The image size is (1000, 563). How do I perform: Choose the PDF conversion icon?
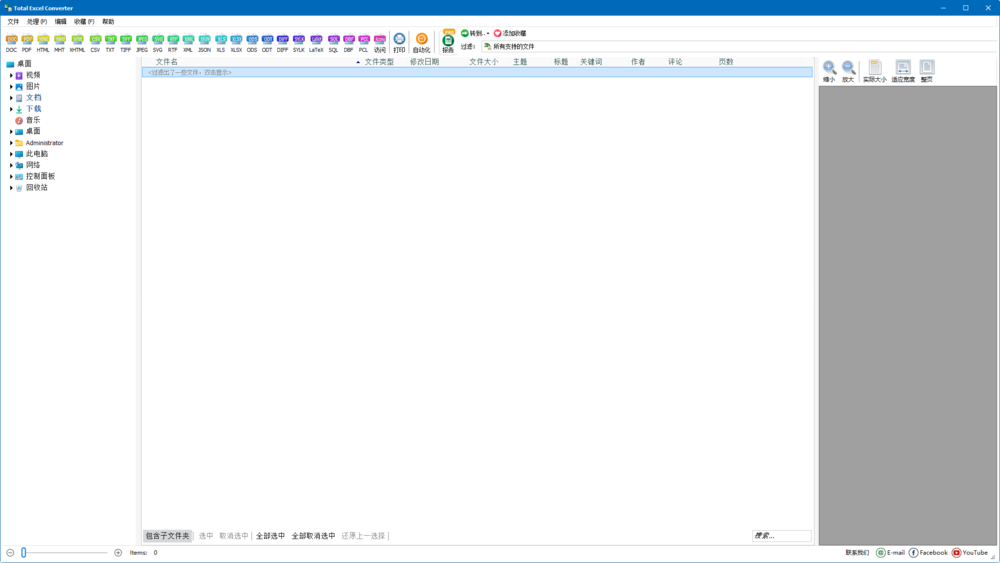(x=27, y=43)
